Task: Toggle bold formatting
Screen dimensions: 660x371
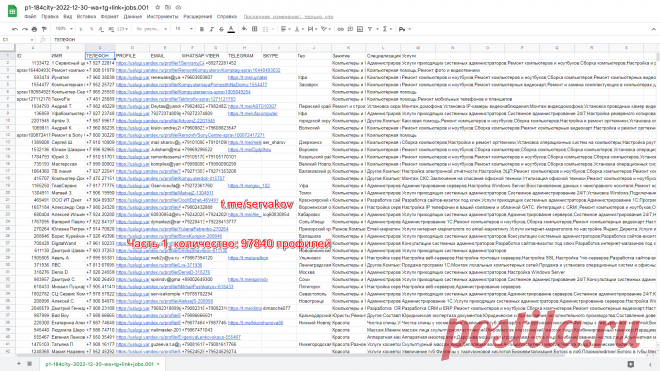Action: pyautogui.click(x=202, y=29)
